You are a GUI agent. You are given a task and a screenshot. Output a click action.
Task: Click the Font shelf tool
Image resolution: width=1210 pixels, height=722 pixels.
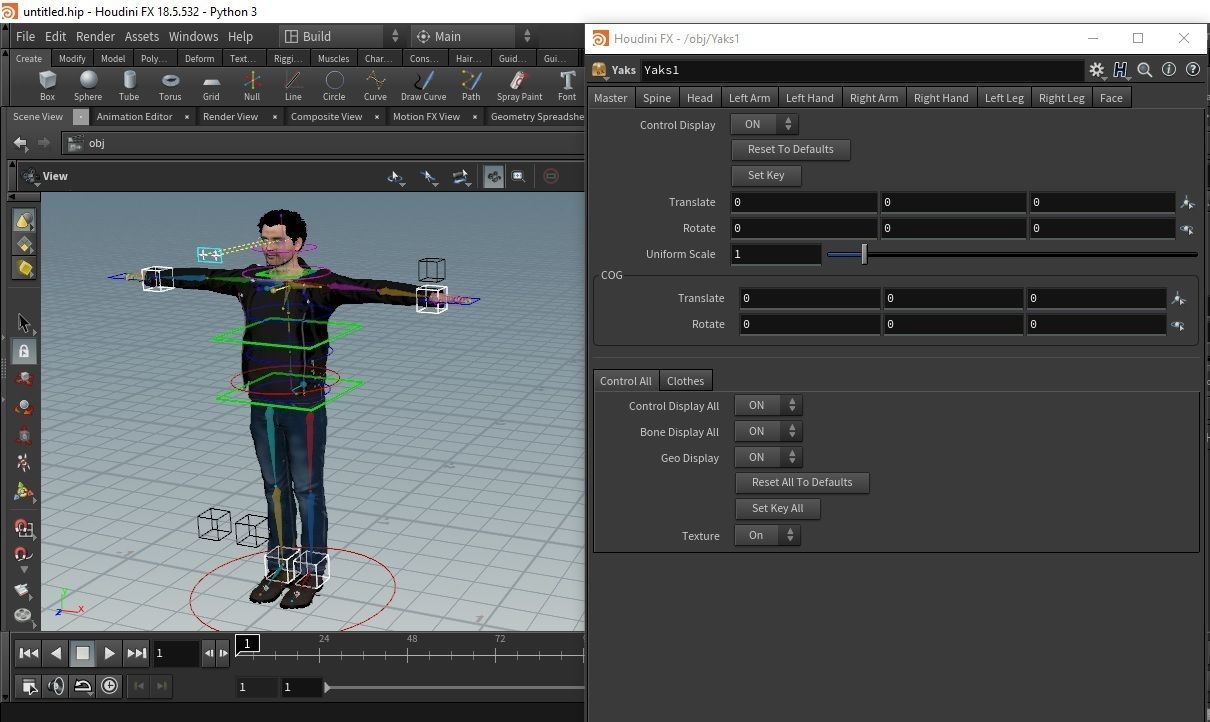pos(567,85)
